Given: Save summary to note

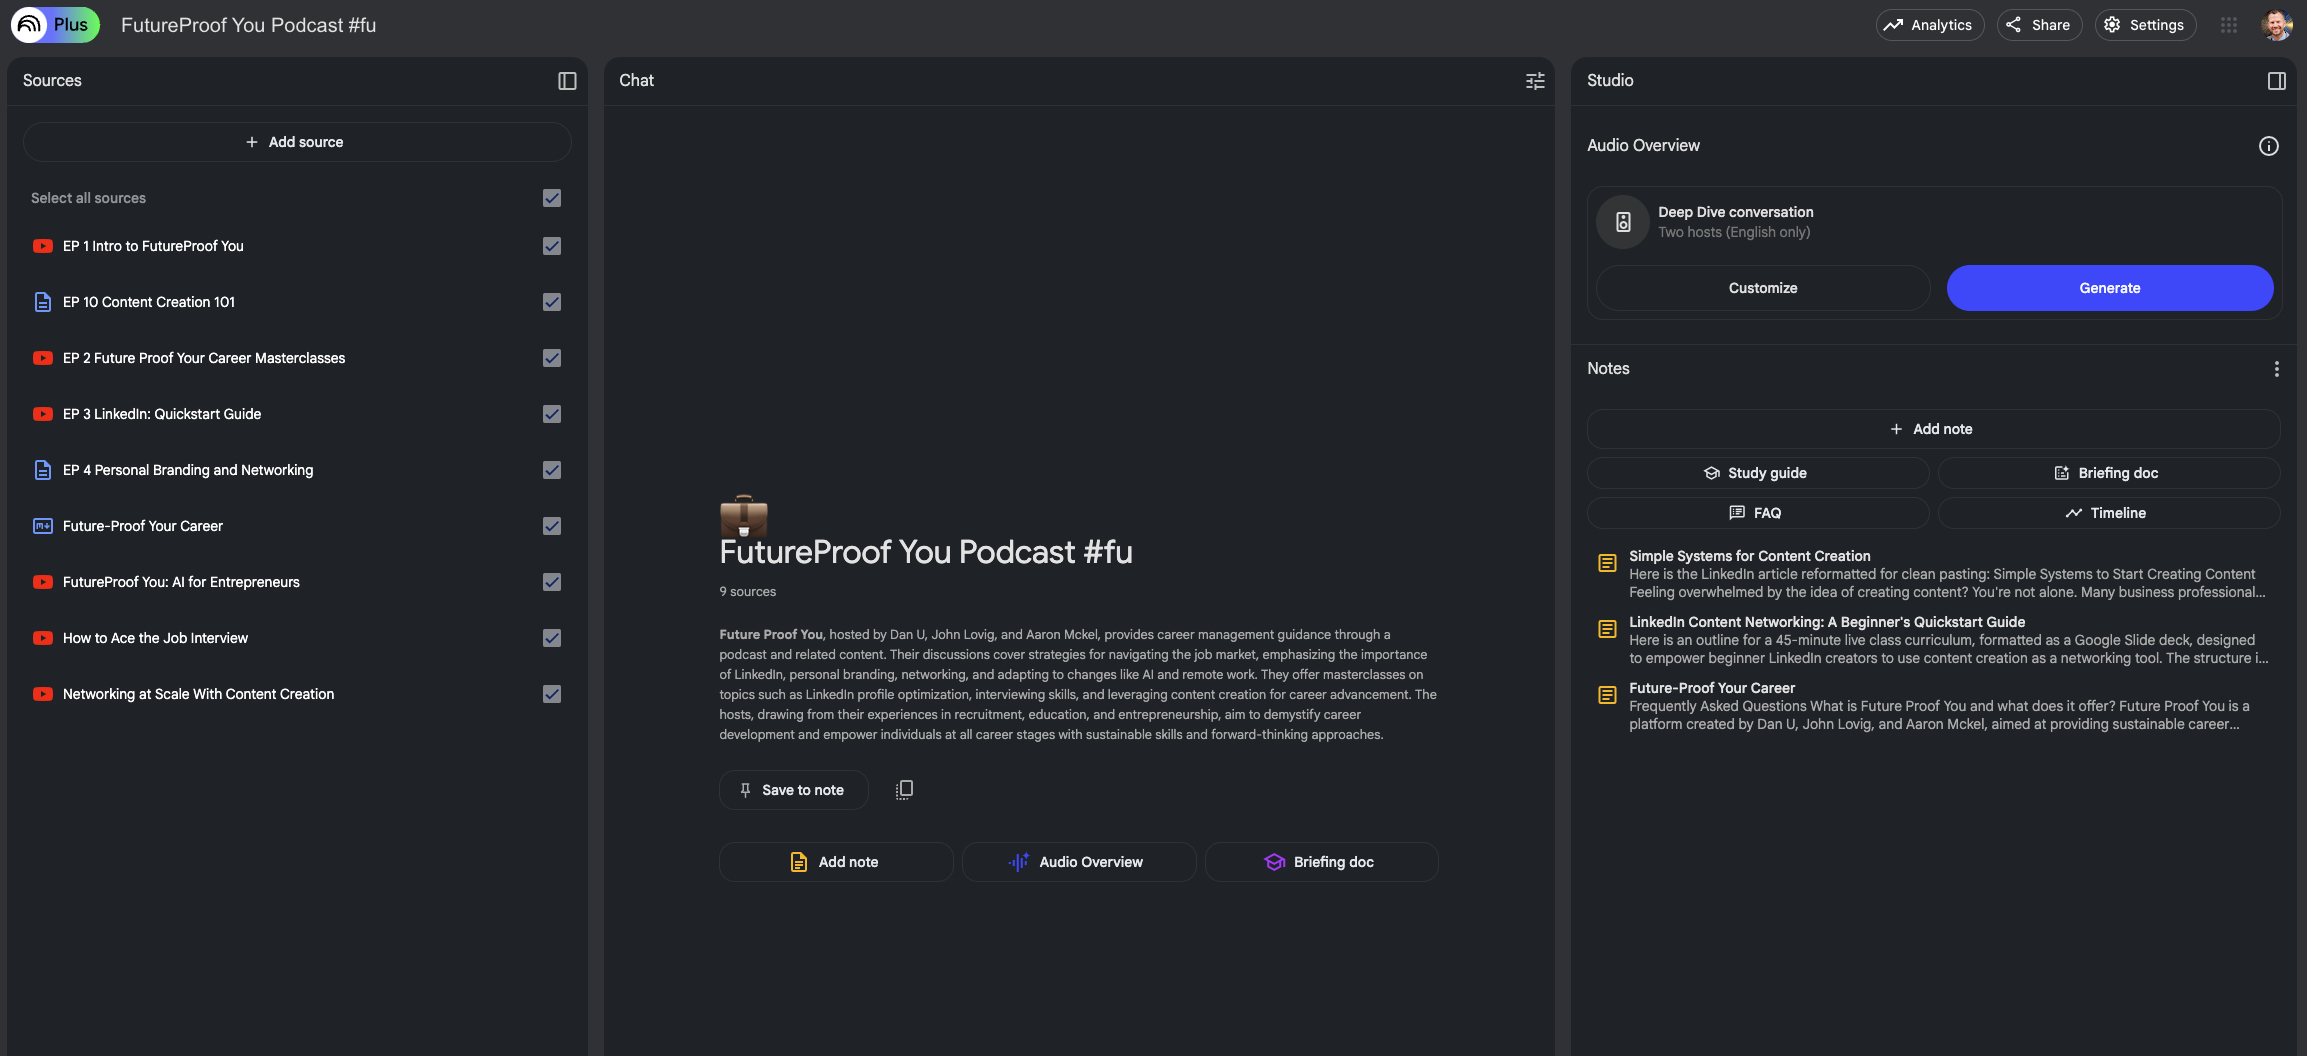Looking at the screenshot, I should (793, 790).
